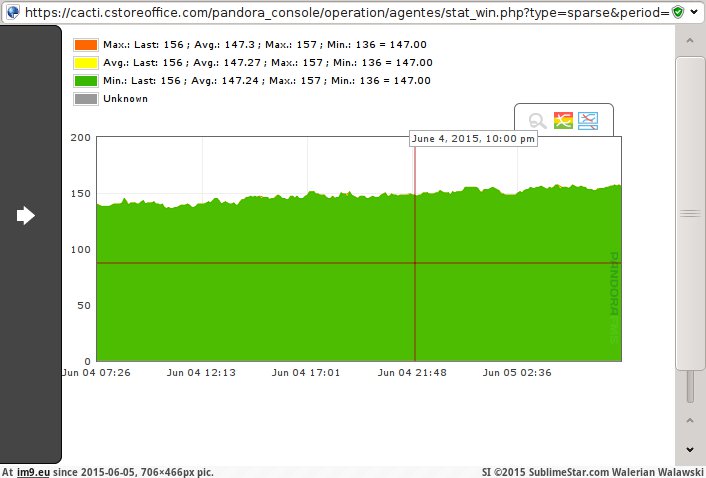Click the scrollbar down arrow
The width and height of the screenshot is (706, 478).
tap(690, 449)
